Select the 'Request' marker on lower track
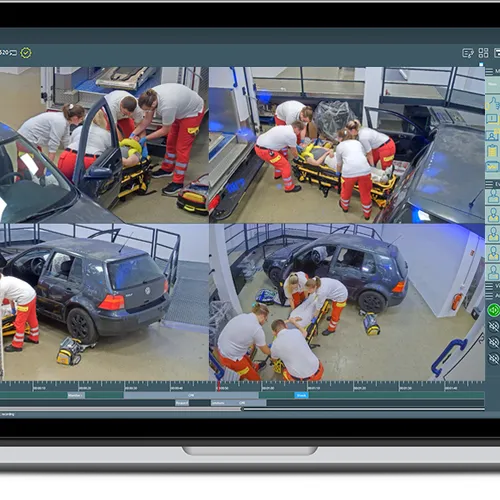500x500 pixels. (x=182, y=403)
